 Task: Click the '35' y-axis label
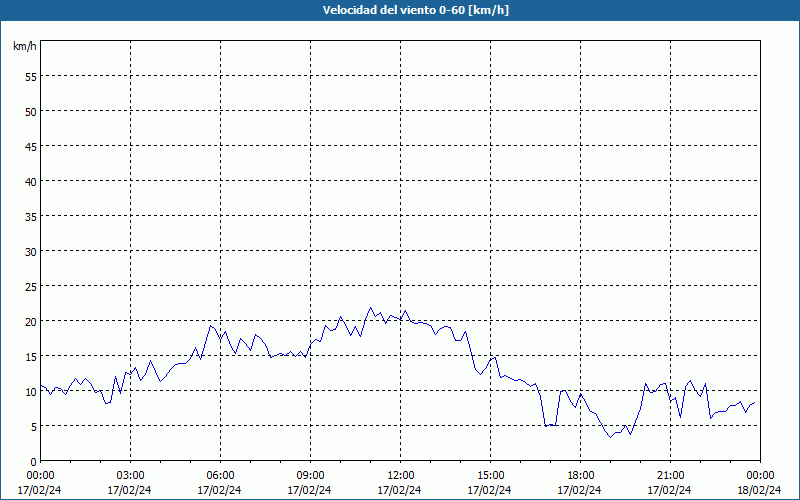point(31,217)
